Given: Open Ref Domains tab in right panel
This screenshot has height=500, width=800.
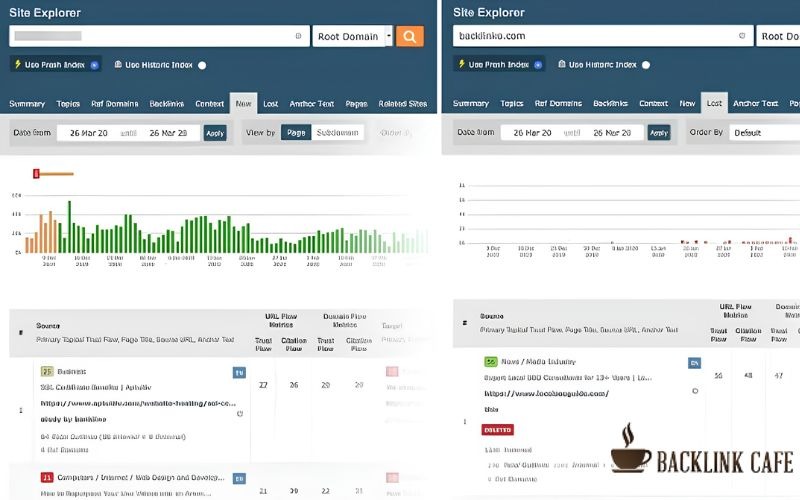Looking at the screenshot, I should point(558,103).
